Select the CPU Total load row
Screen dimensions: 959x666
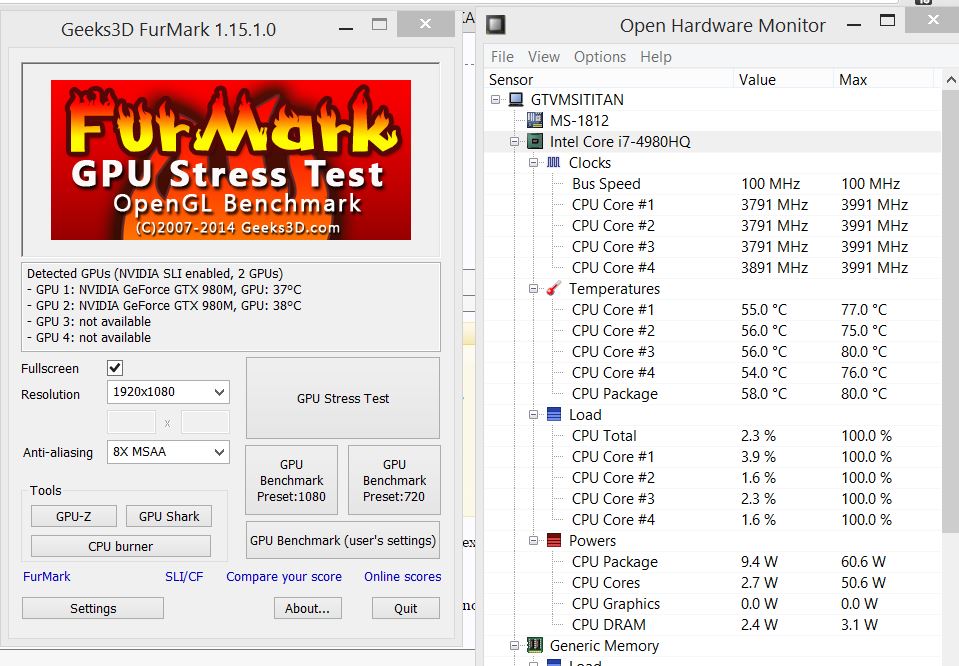[713, 435]
